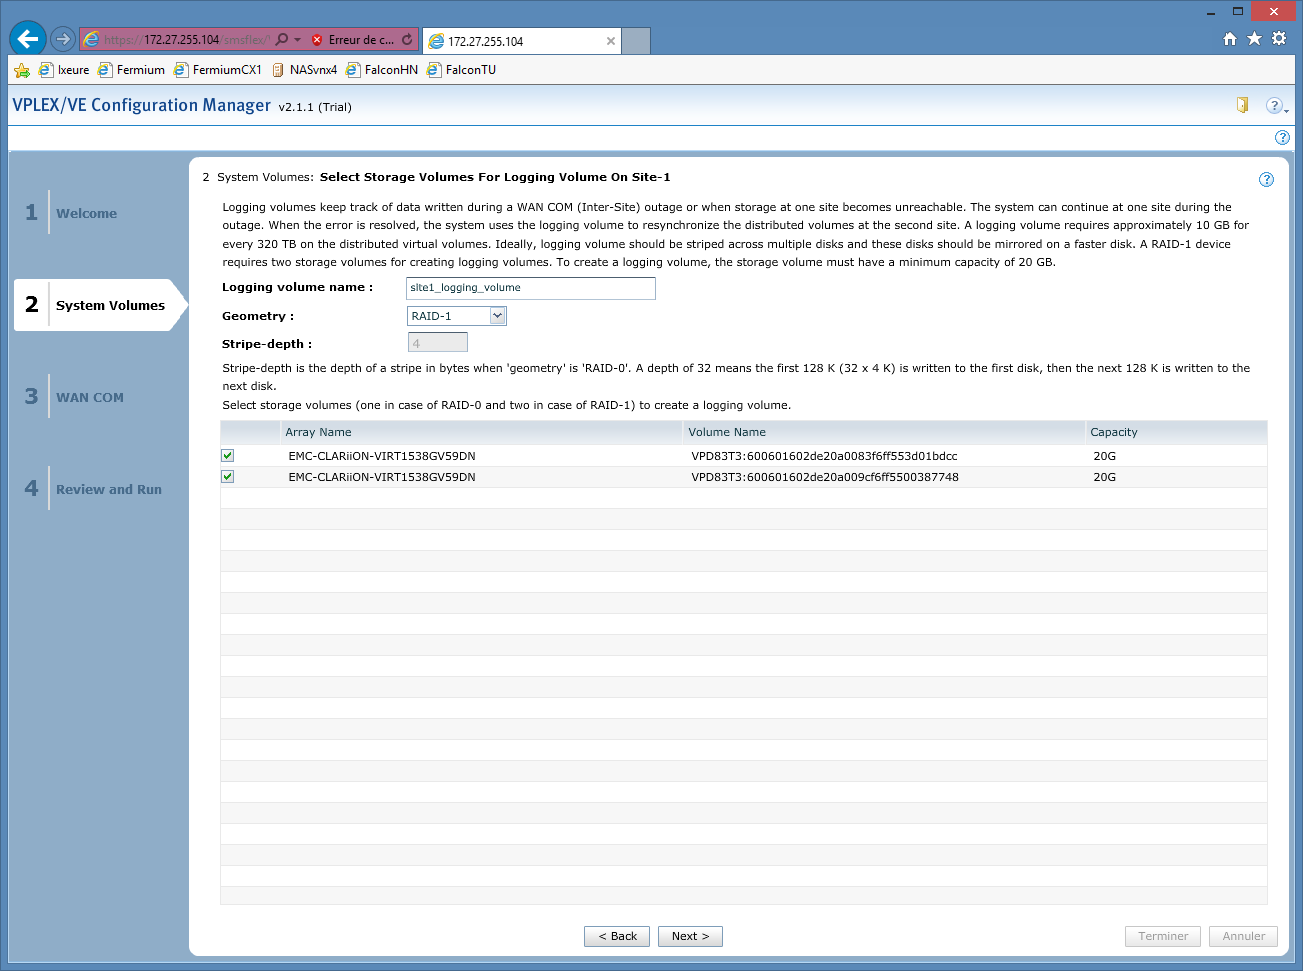The image size is (1303, 971).
Task: Uncheck the second storage volume row checkbox
Action: (228, 477)
